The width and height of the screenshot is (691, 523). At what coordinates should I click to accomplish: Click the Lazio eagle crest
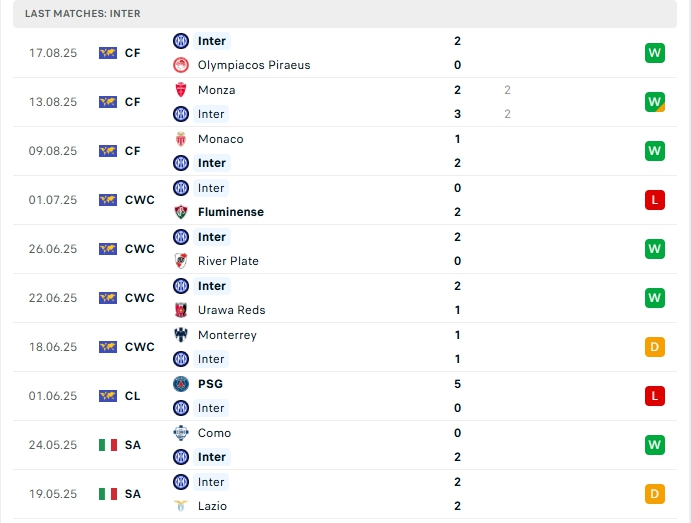point(181,506)
